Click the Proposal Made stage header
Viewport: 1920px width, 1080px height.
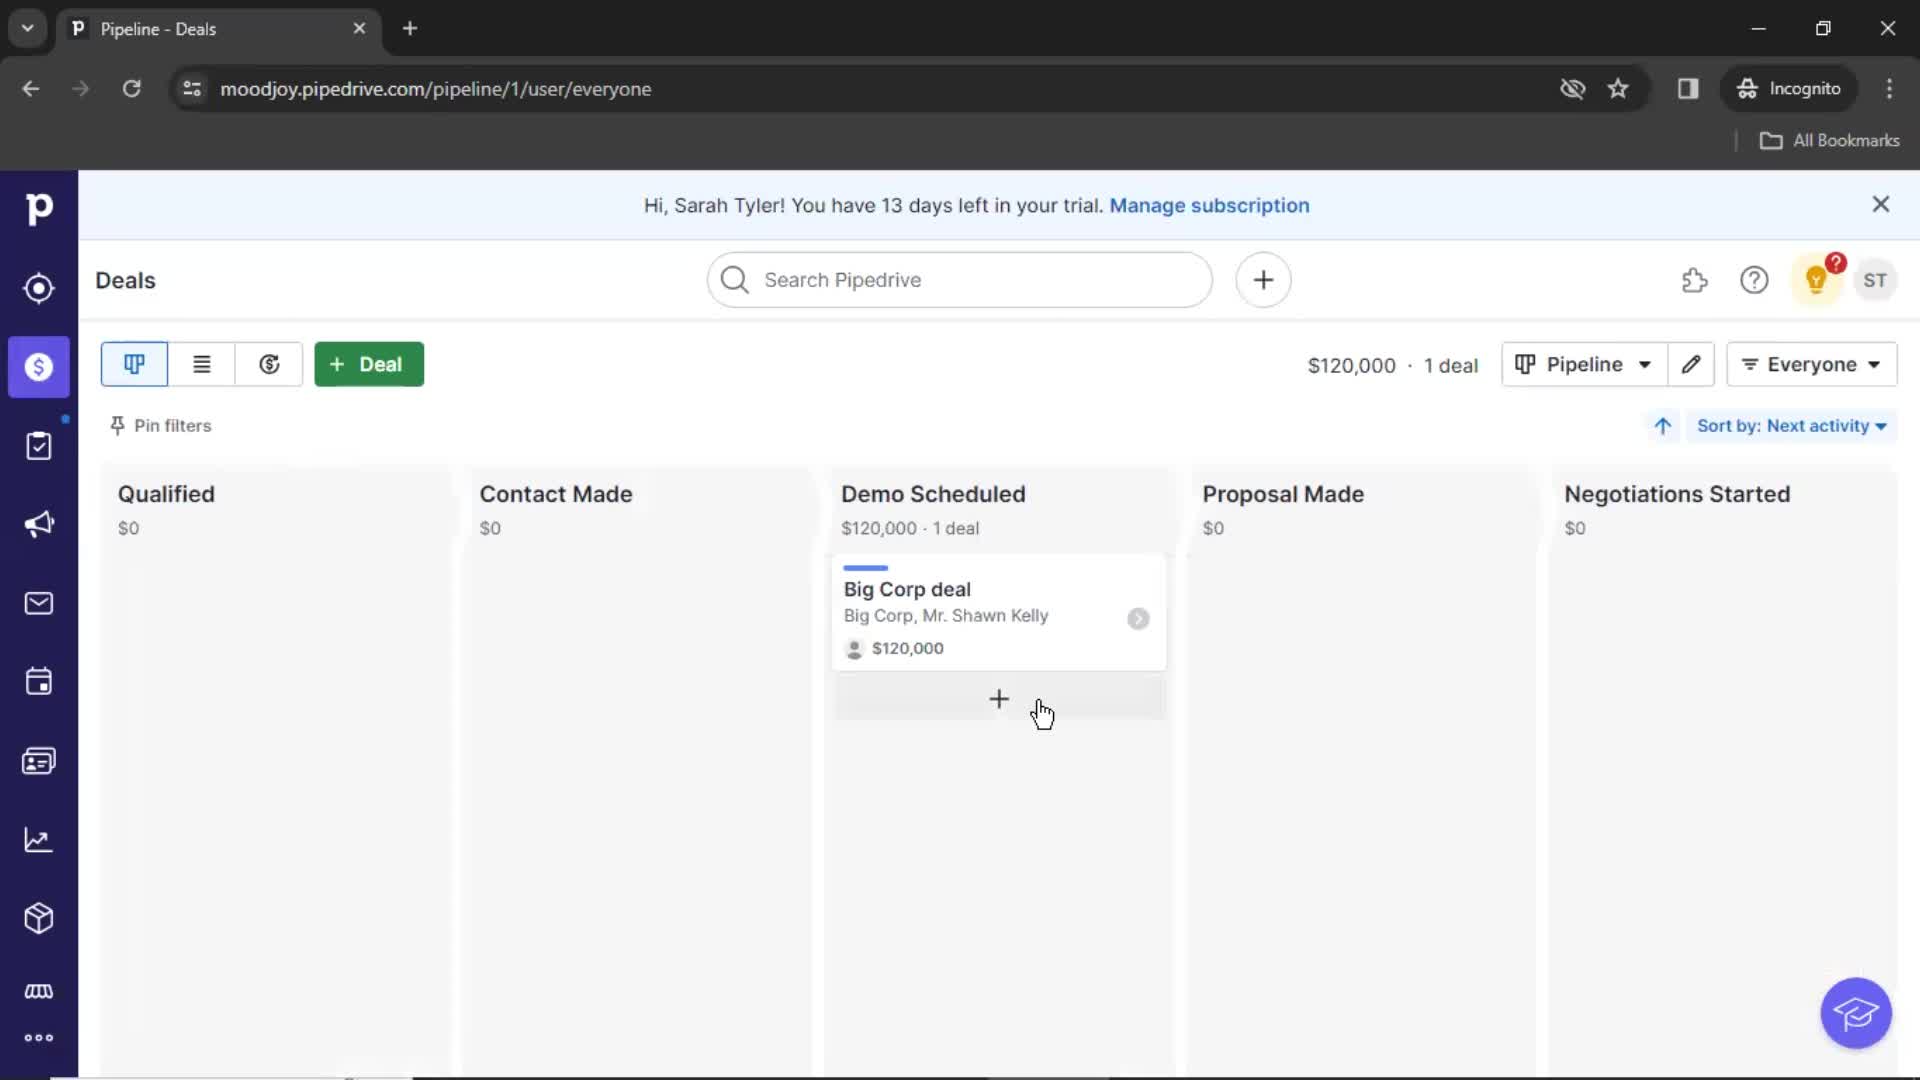[x=1283, y=494]
